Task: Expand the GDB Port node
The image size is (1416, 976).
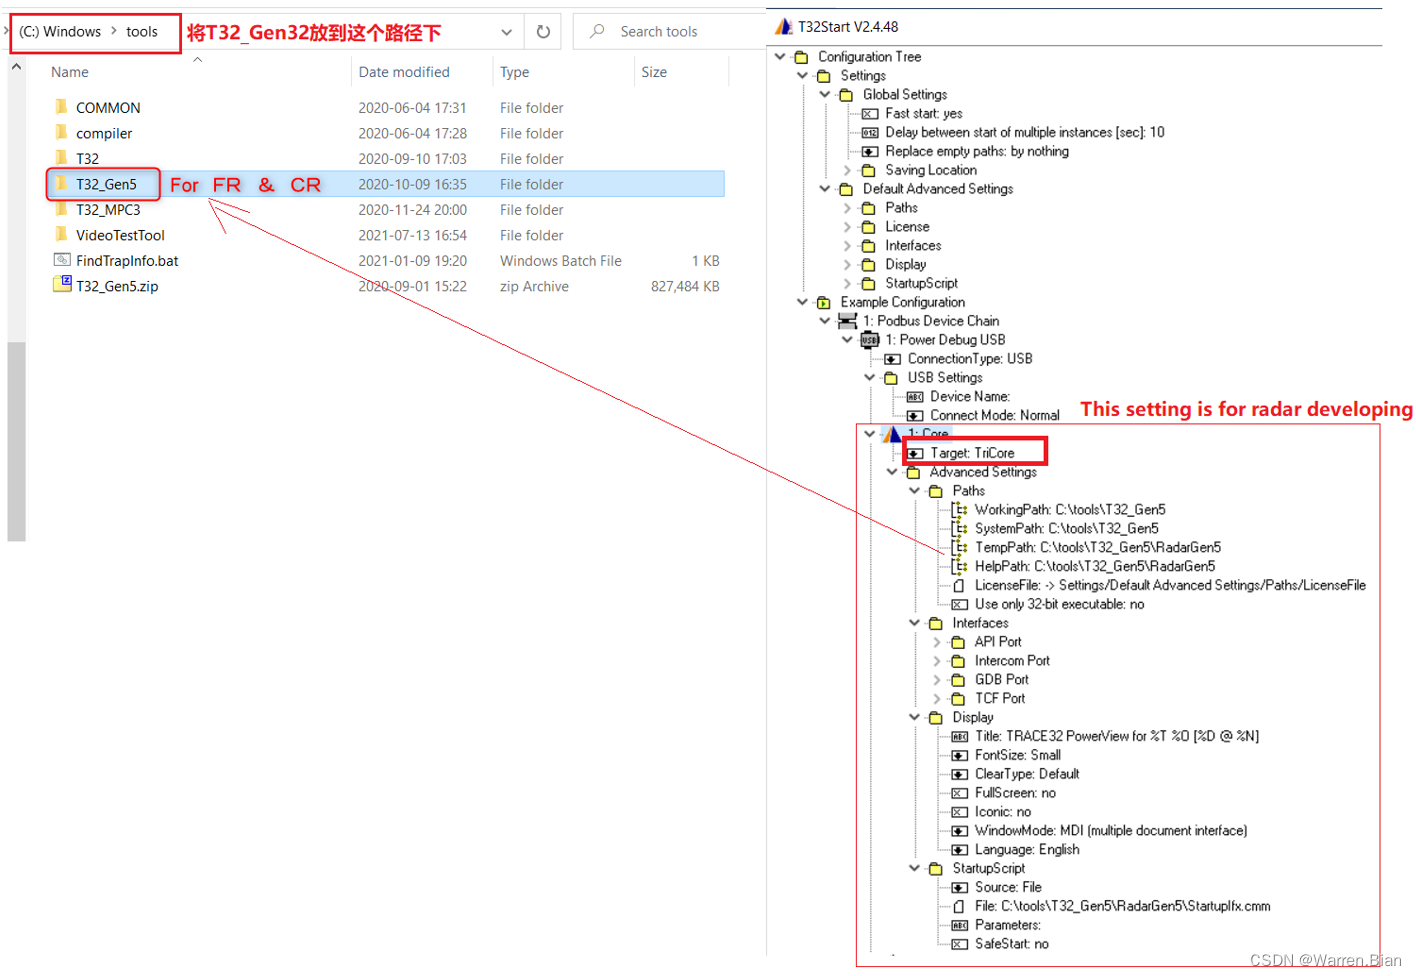Action: [937, 680]
